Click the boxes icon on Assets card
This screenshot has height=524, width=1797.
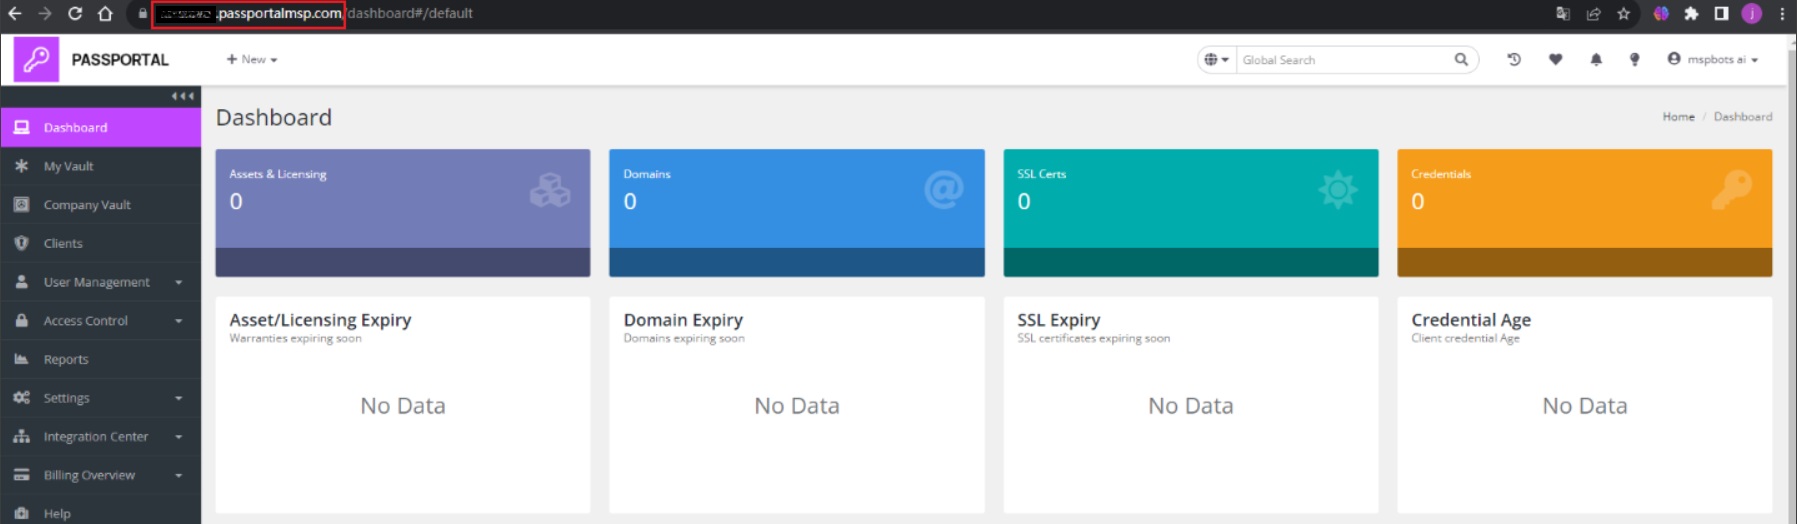click(x=550, y=189)
